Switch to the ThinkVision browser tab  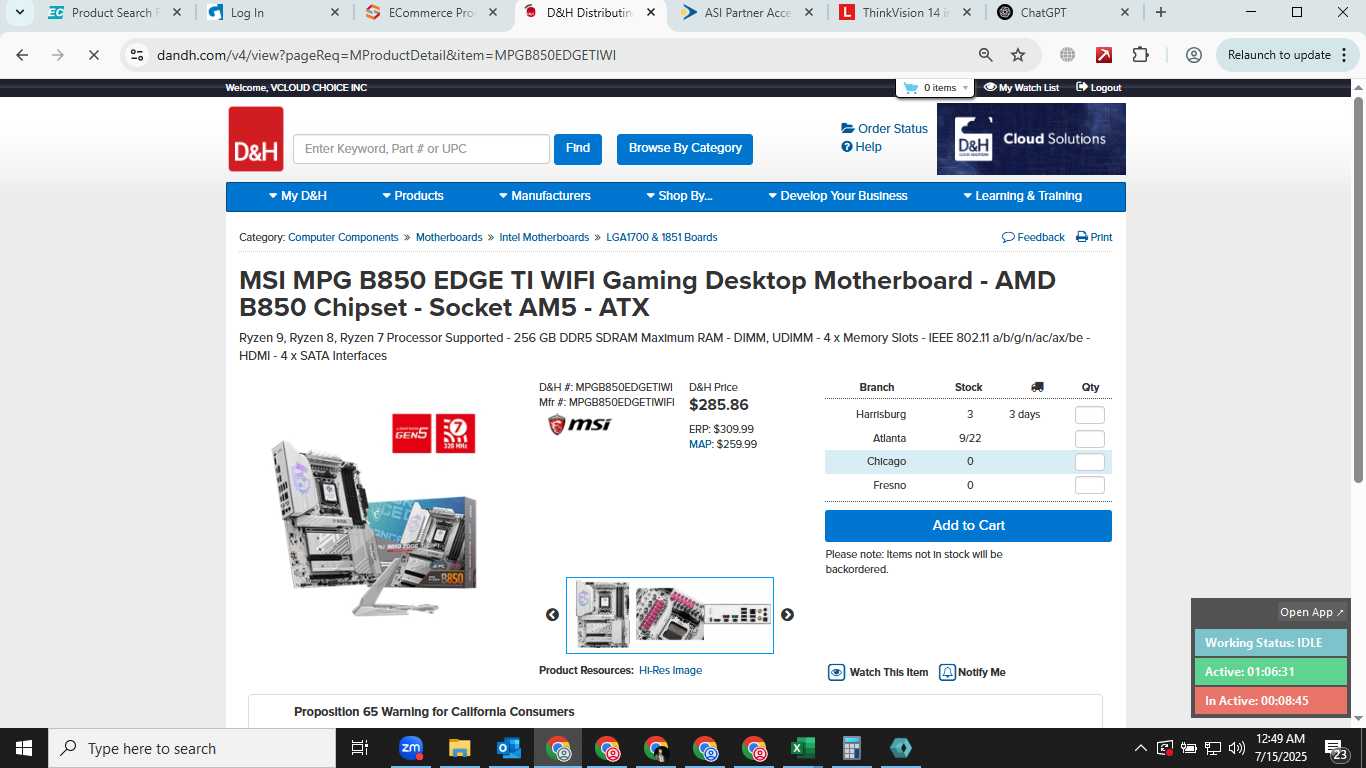[x=895, y=13]
